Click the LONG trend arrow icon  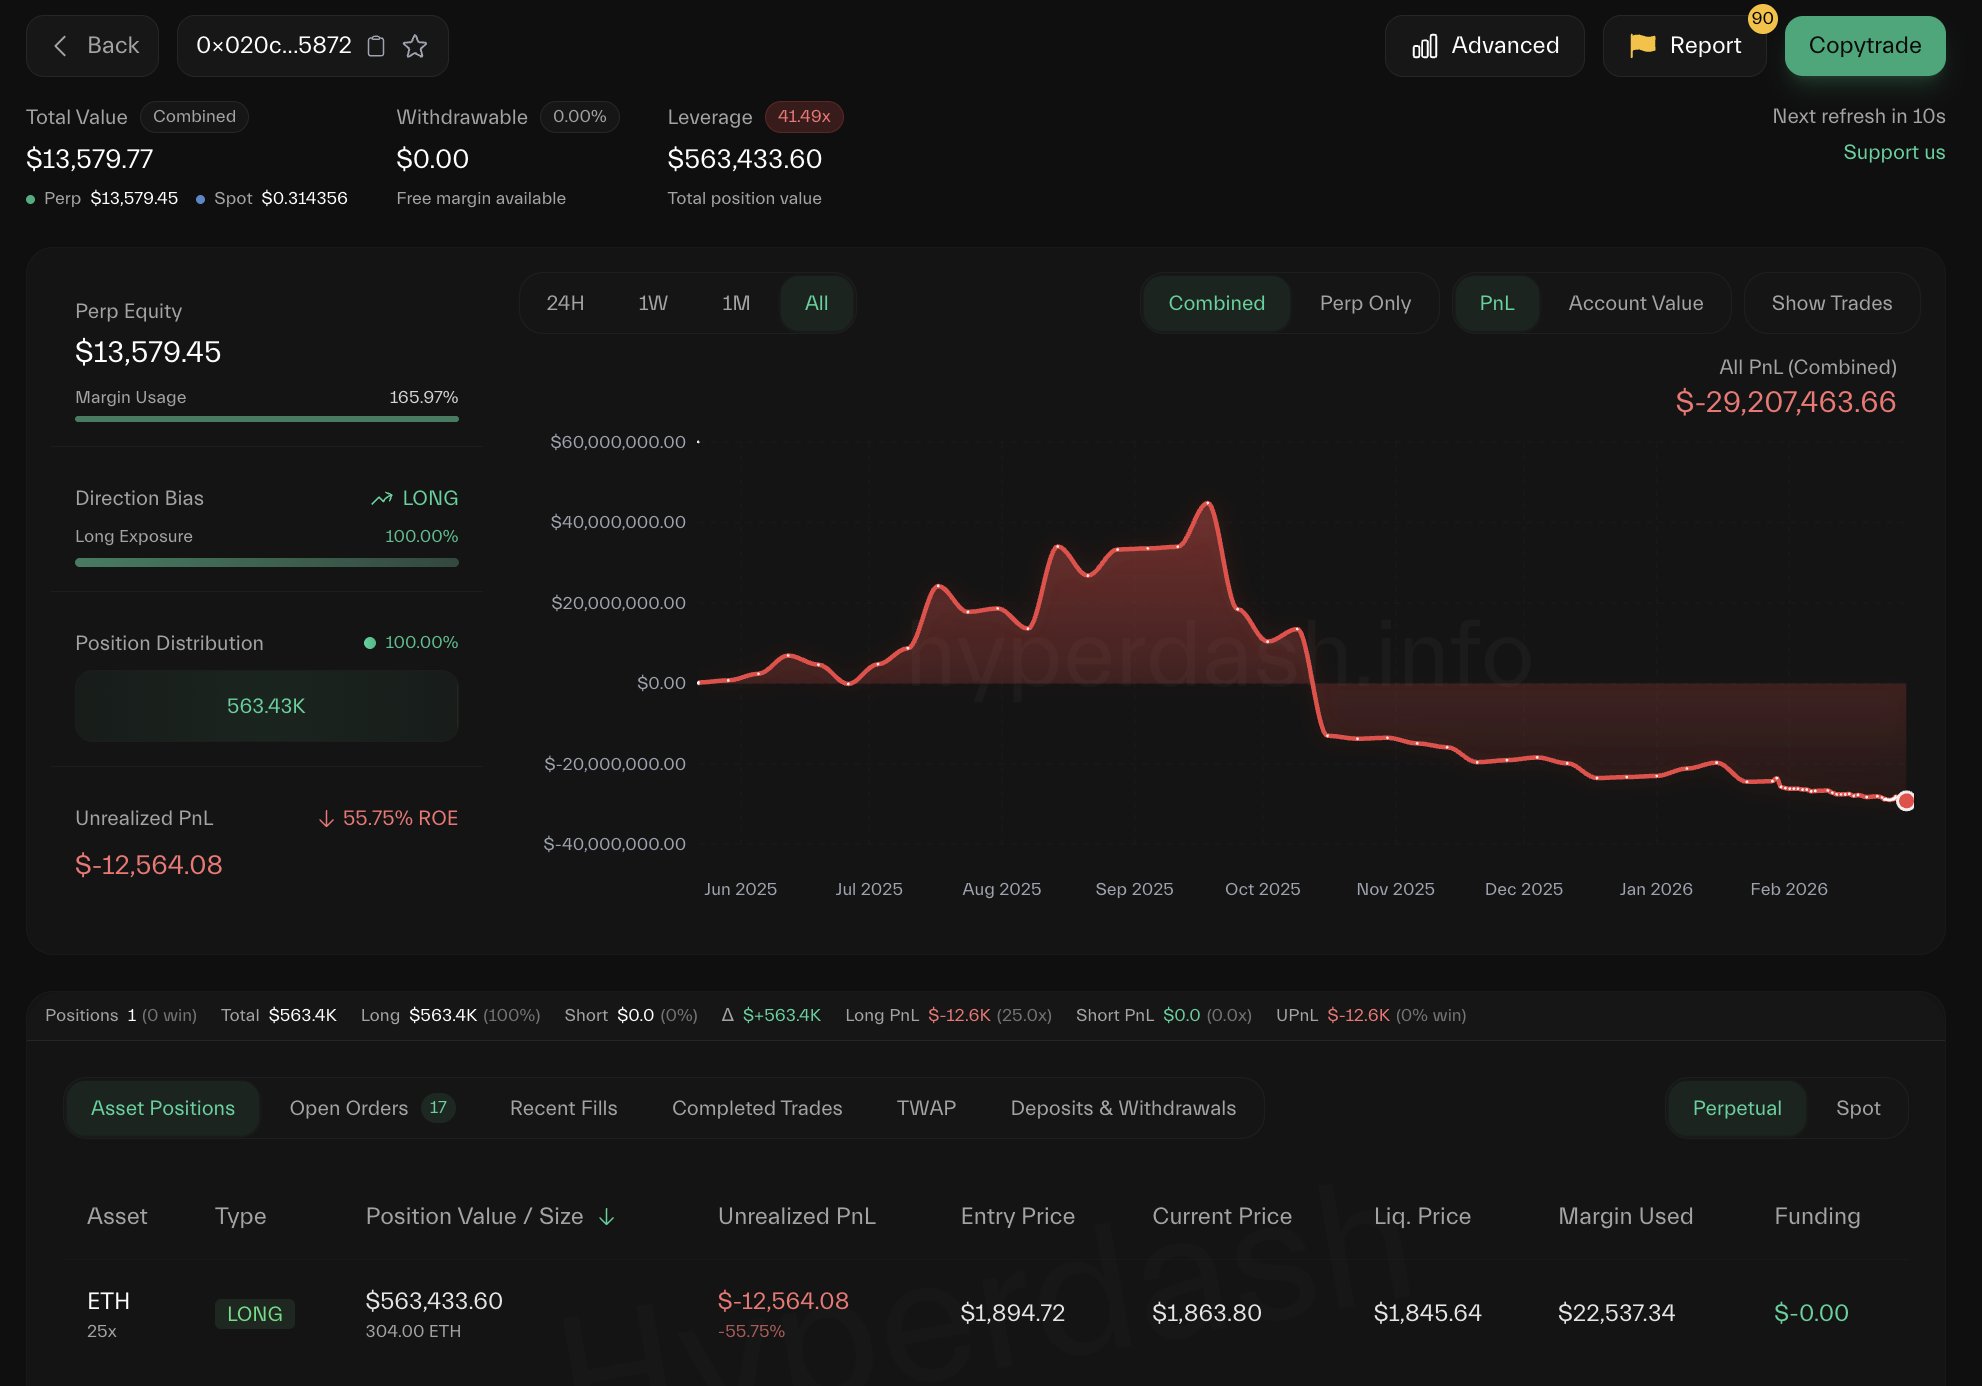(381, 498)
